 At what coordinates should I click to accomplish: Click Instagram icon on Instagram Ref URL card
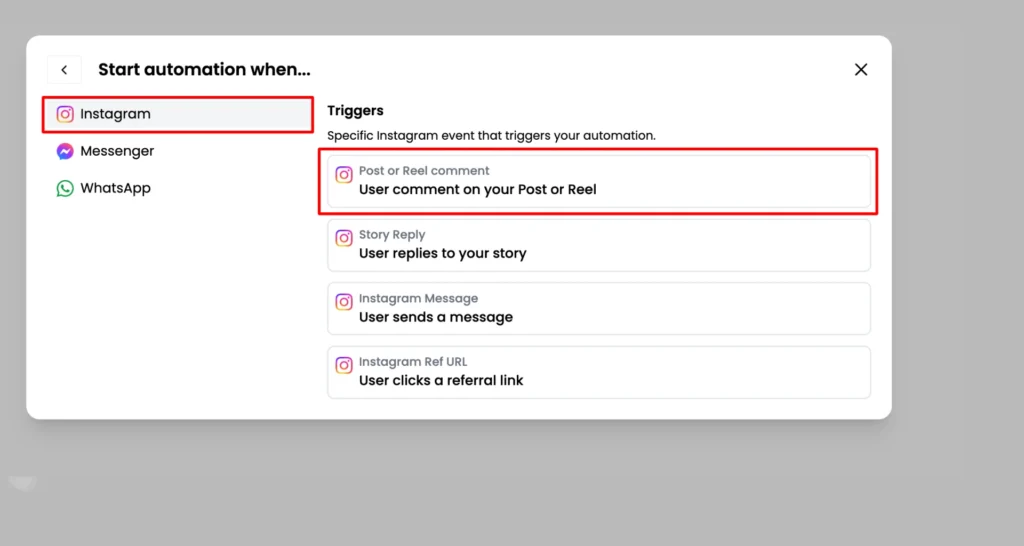point(344,365)
